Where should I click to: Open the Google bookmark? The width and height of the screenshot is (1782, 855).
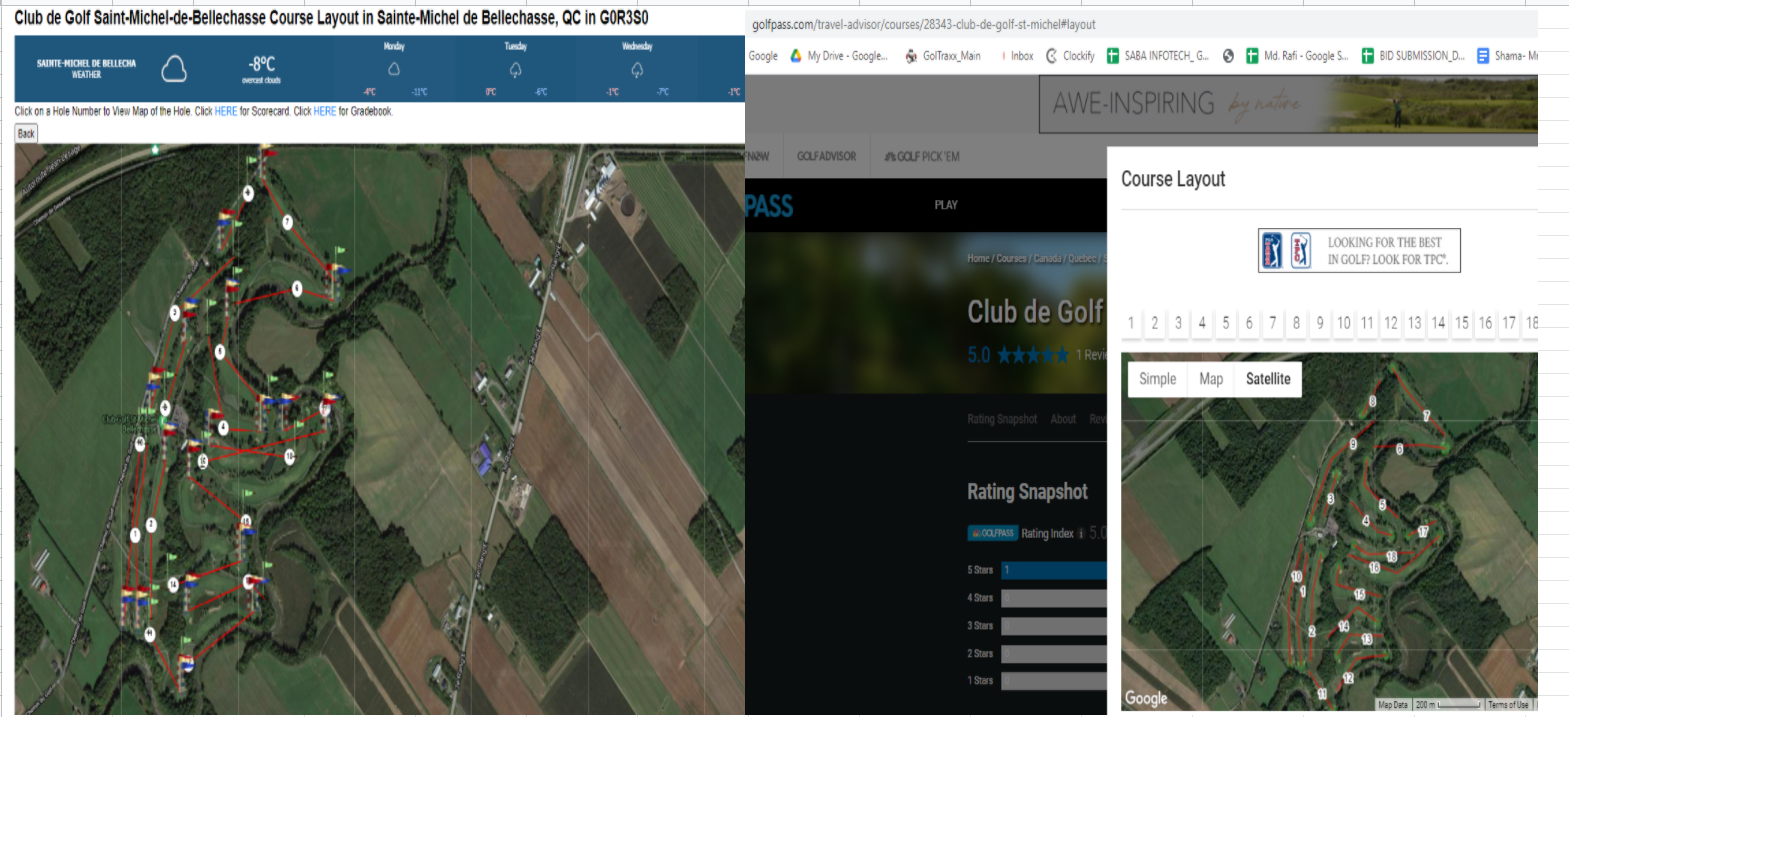click(x=763, y=56)
